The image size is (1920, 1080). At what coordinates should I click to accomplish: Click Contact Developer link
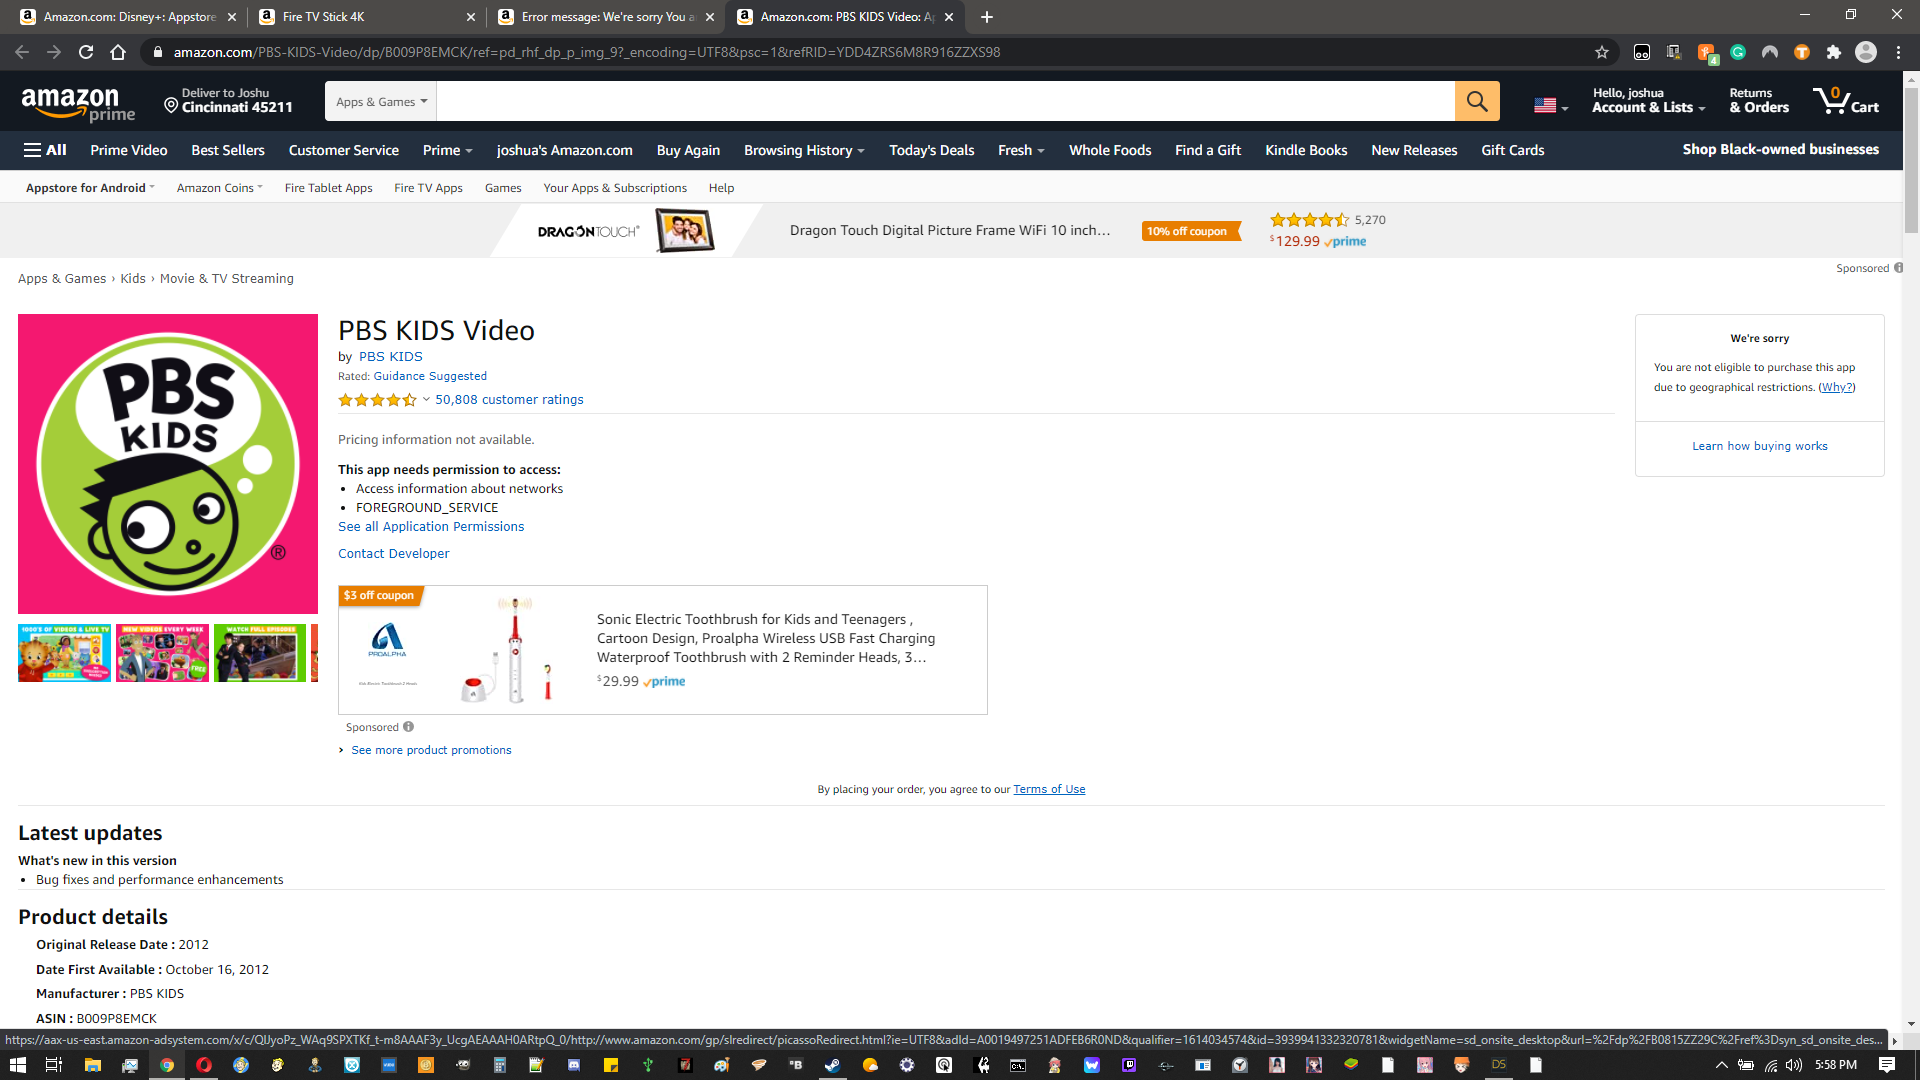point(393,554)
